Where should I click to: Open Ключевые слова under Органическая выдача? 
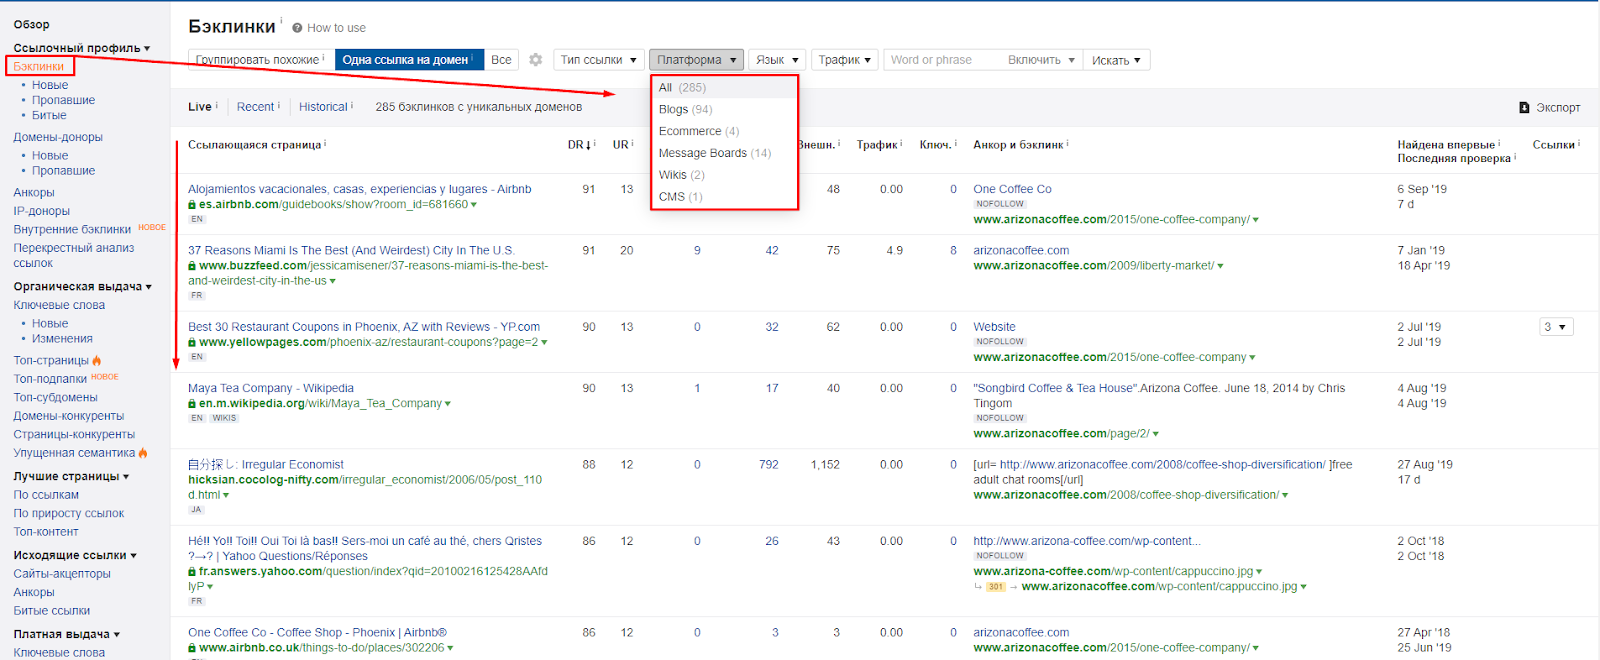59,306
